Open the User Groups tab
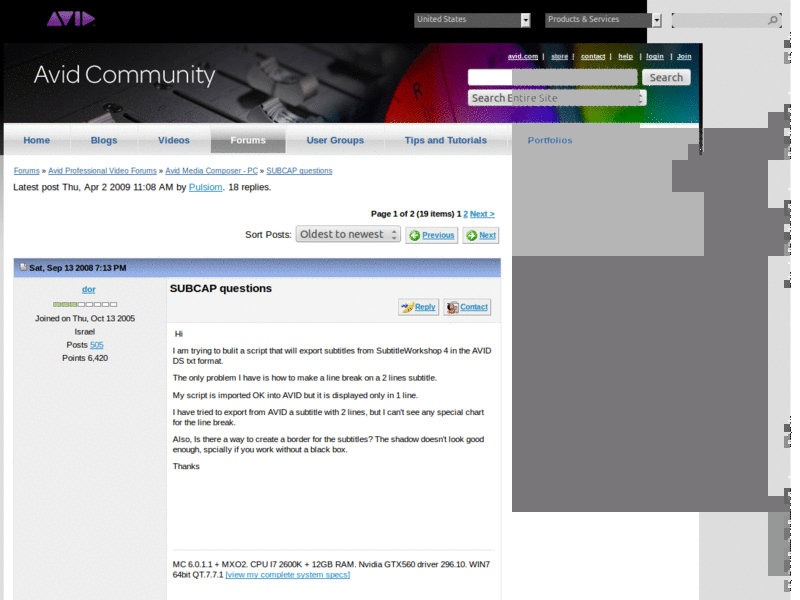 335,140
